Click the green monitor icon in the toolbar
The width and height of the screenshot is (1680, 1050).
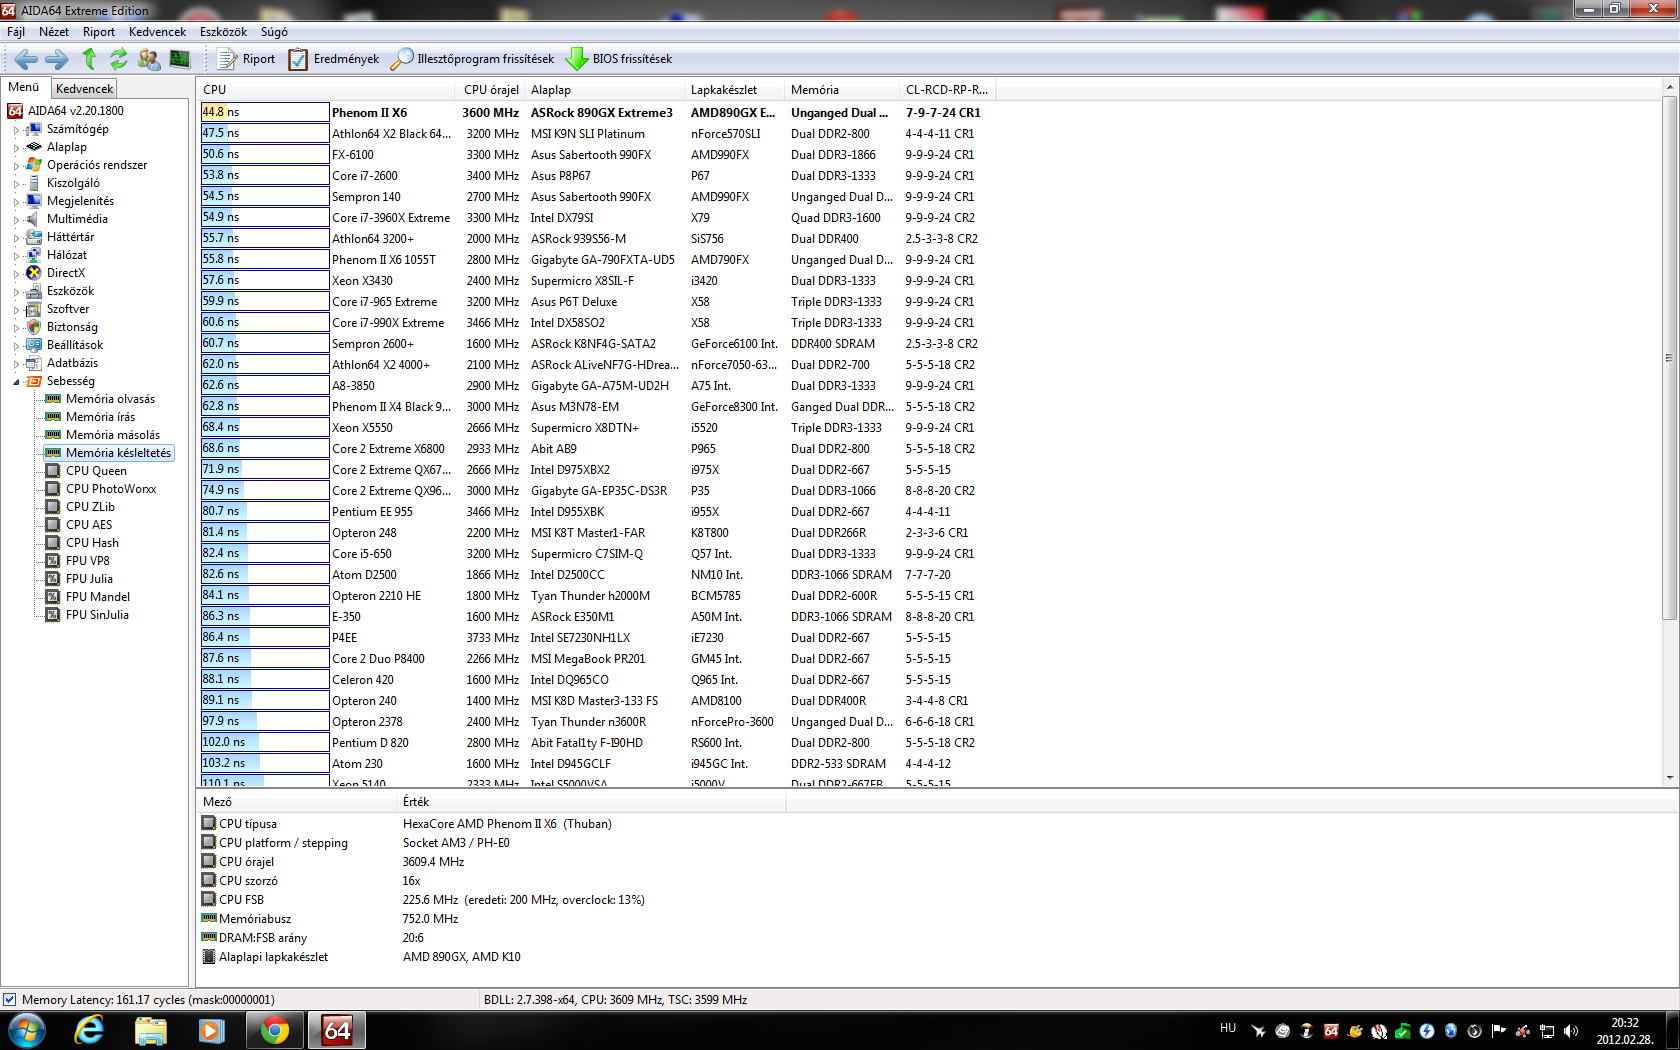coord(180,59)
